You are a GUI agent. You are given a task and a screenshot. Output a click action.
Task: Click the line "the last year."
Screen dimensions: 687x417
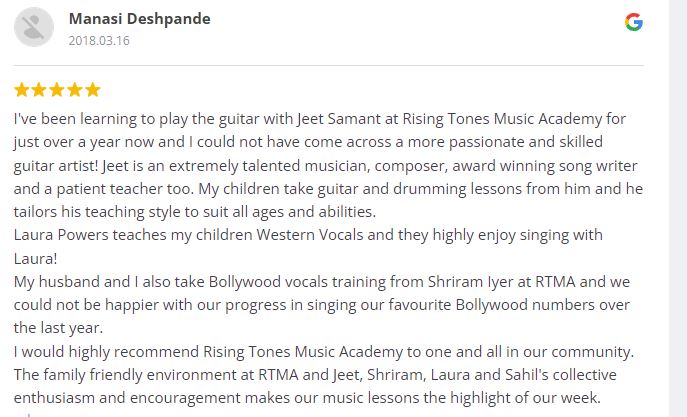click(x=58, y=328)
